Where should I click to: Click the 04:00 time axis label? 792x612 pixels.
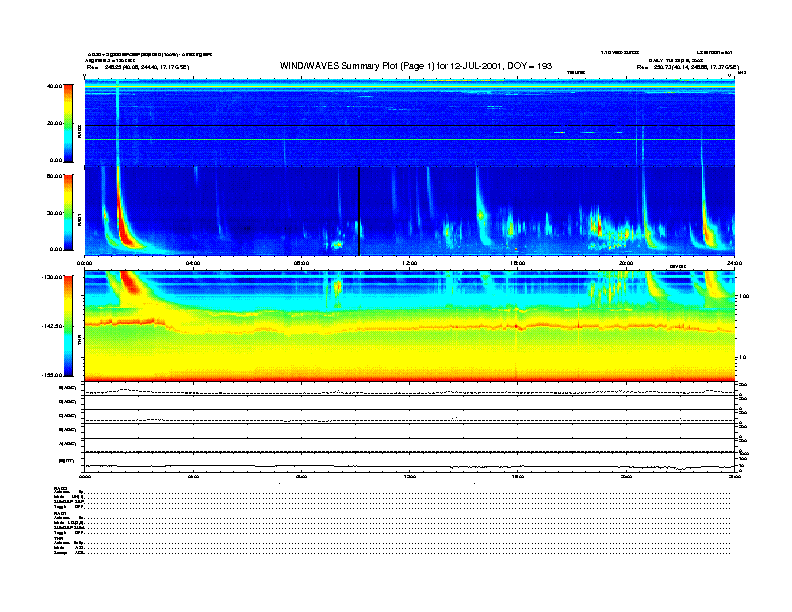tap(193, 263)
